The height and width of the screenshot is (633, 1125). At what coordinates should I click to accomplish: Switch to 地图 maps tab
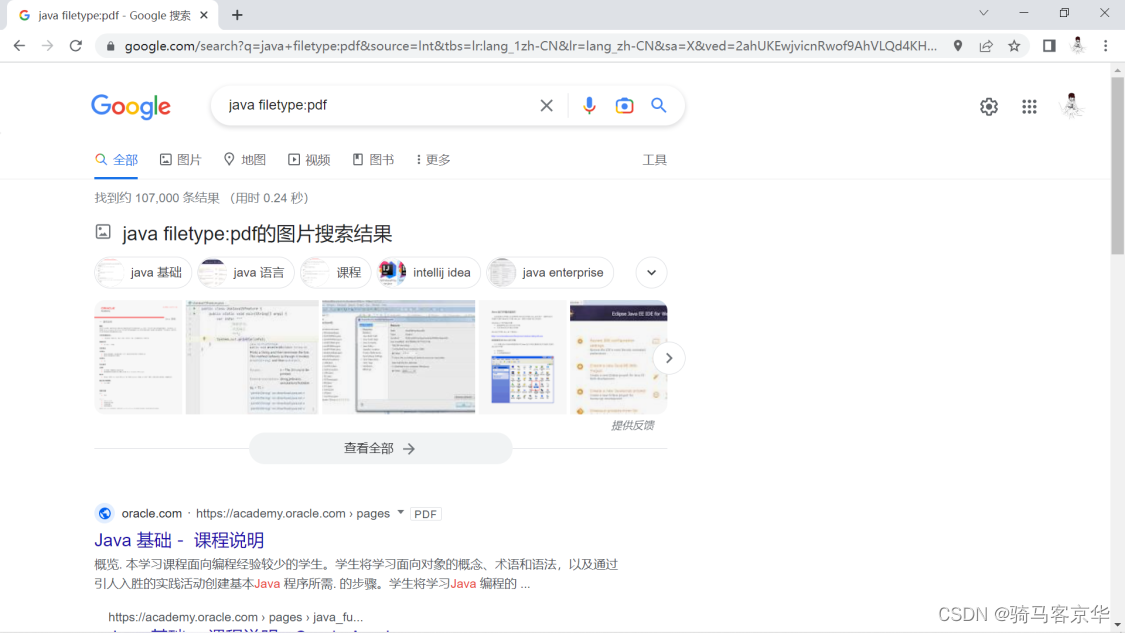coord(245,160)
